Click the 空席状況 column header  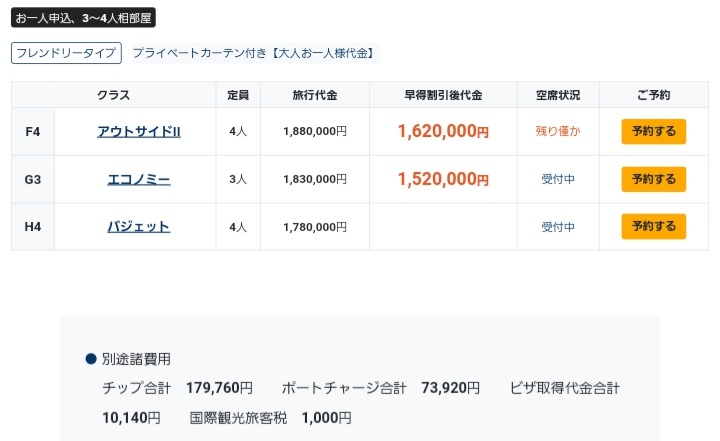click(x=558, y=95)
